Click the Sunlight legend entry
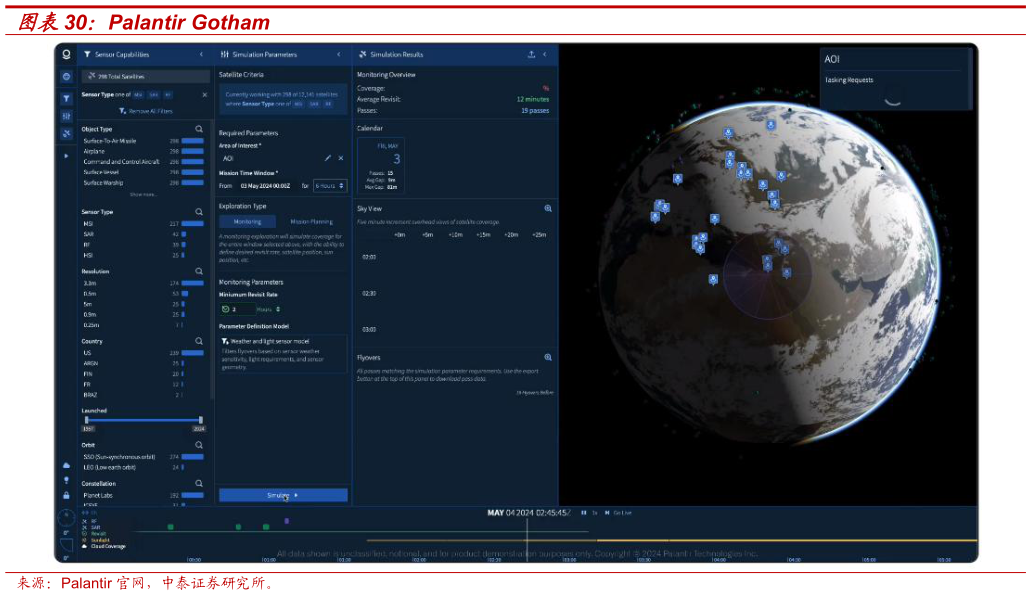This screenshot has height=596, width=1031. [x=96, y=540]
